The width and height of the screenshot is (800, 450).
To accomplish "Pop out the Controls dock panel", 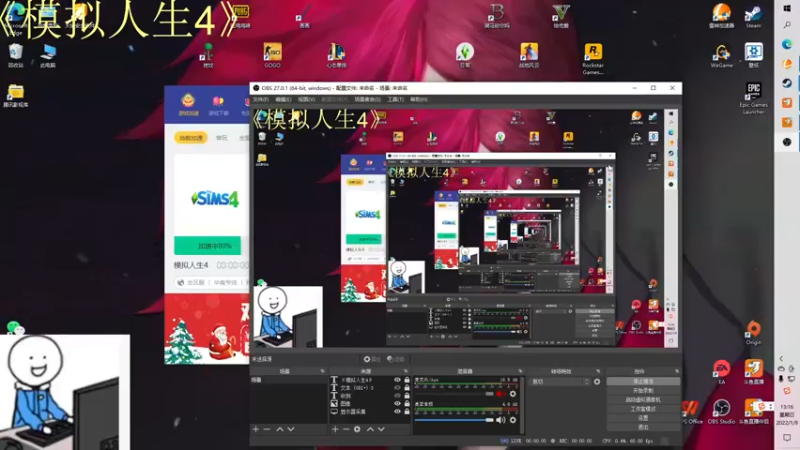I will click(x=677, y=371).
